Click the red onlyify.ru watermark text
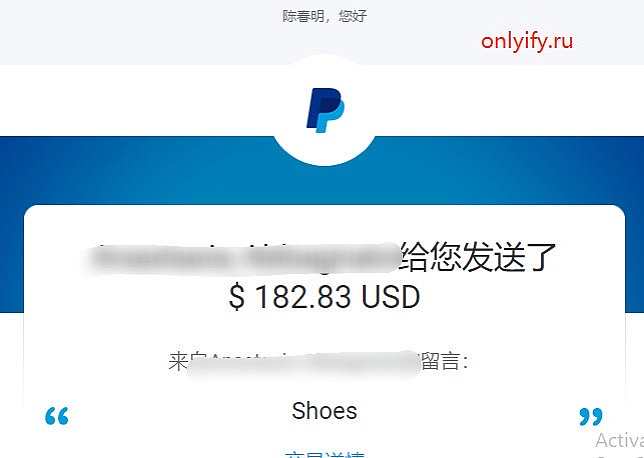This screenshot has width=644, height=458. tap(527, 41)
